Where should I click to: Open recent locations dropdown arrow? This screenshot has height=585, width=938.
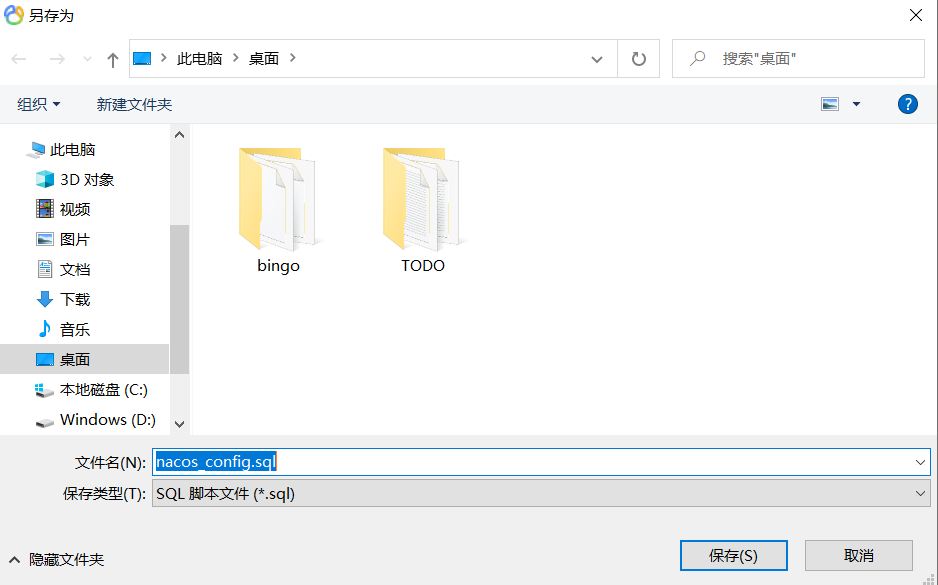tap(87, 59)
